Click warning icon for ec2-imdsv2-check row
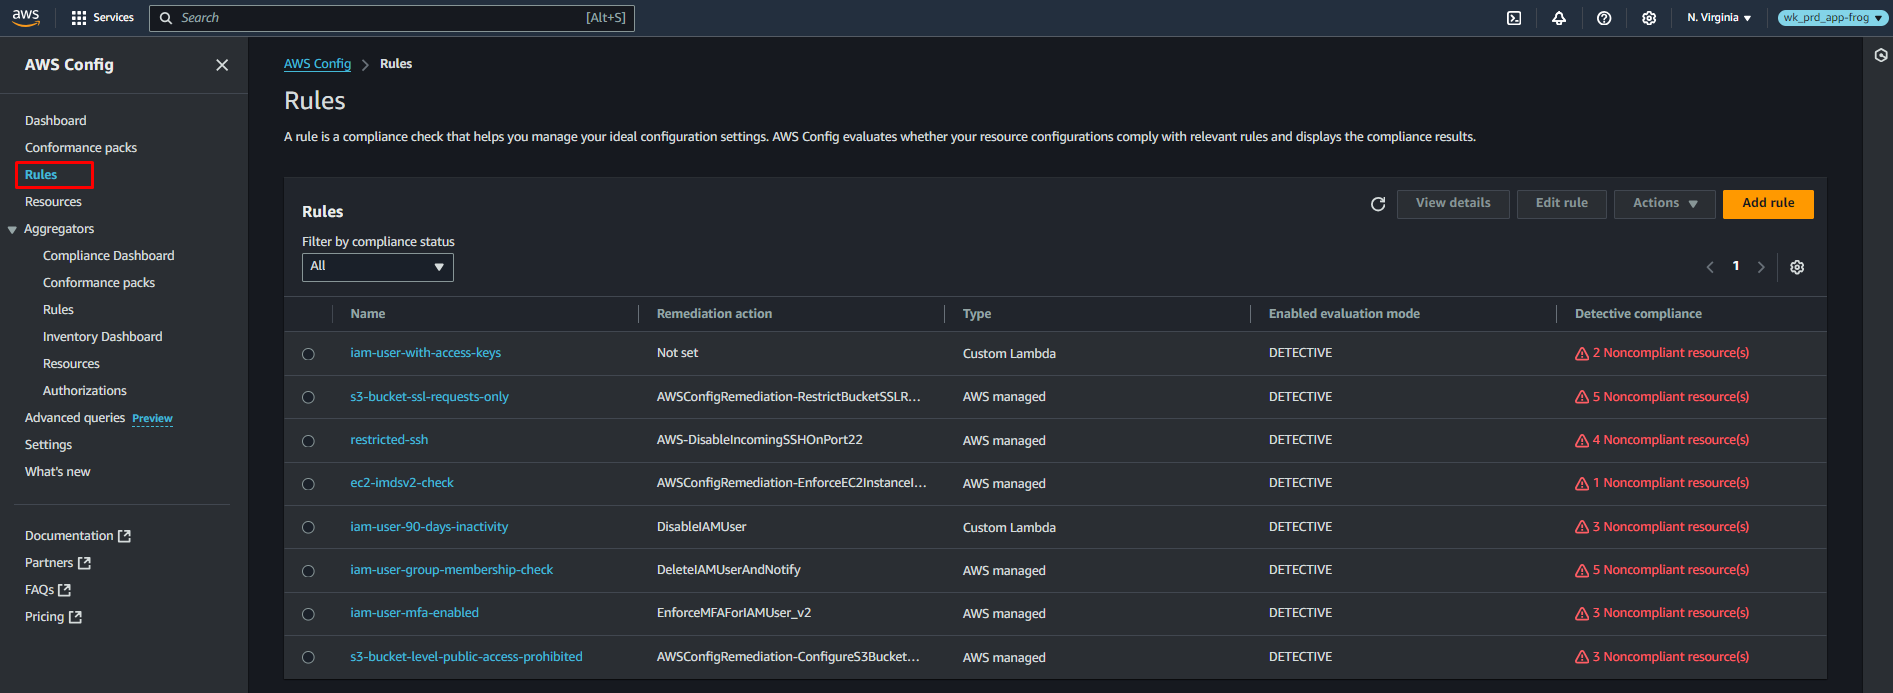This screenshot has height=693, width=1893. (1582, 484)
